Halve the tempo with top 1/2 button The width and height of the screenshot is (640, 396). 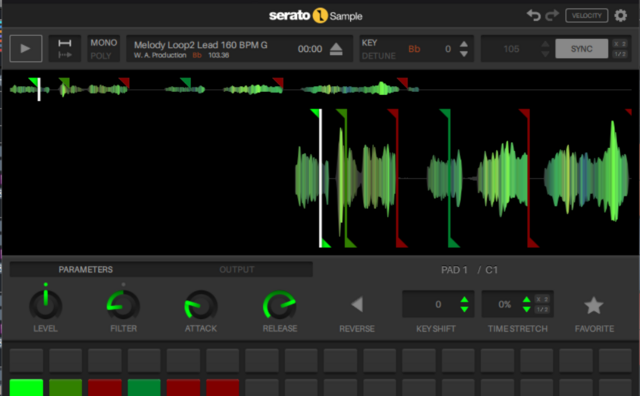click(x=620, y=54)
